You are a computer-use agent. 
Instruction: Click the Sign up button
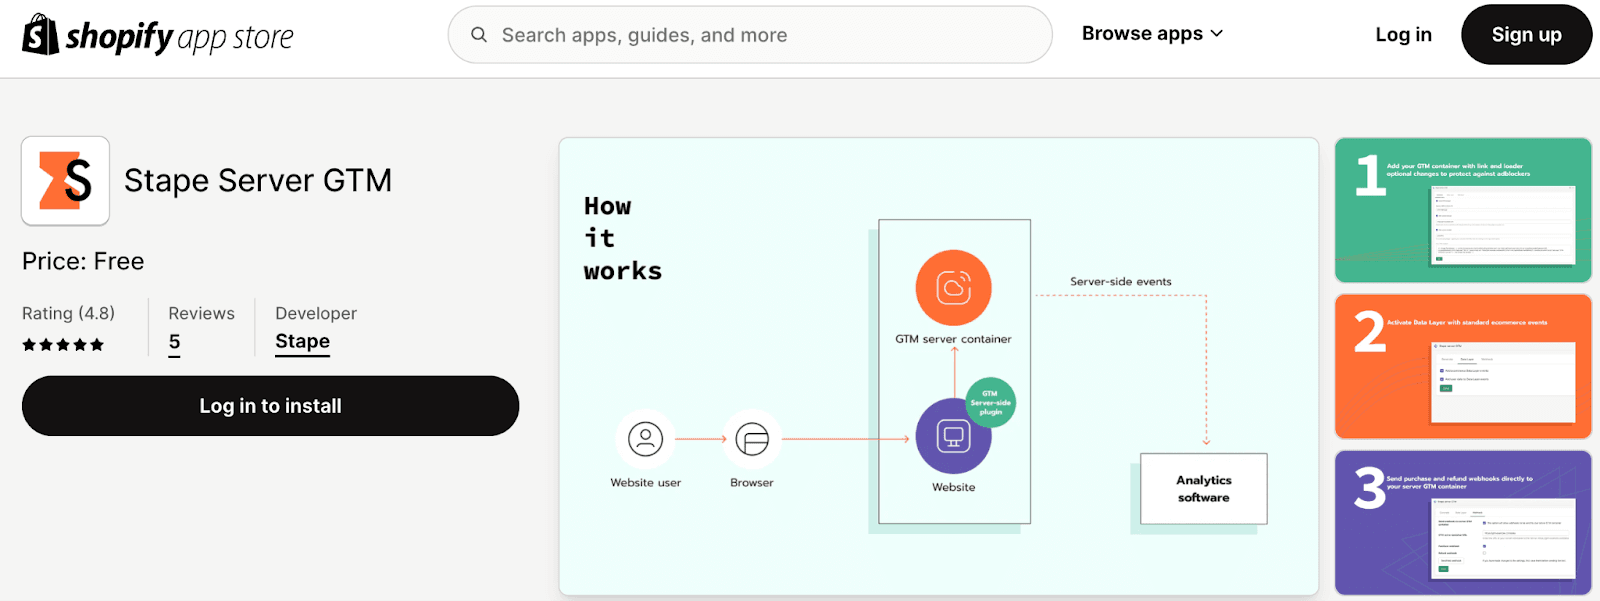click(1526, 35)
